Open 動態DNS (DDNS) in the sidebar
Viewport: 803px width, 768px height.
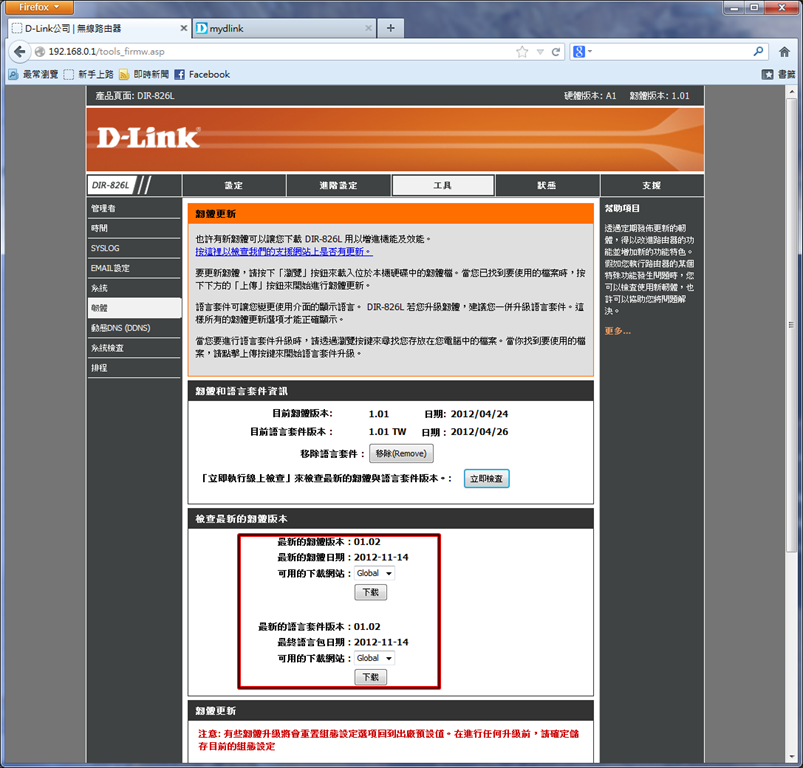coord(134,328)
